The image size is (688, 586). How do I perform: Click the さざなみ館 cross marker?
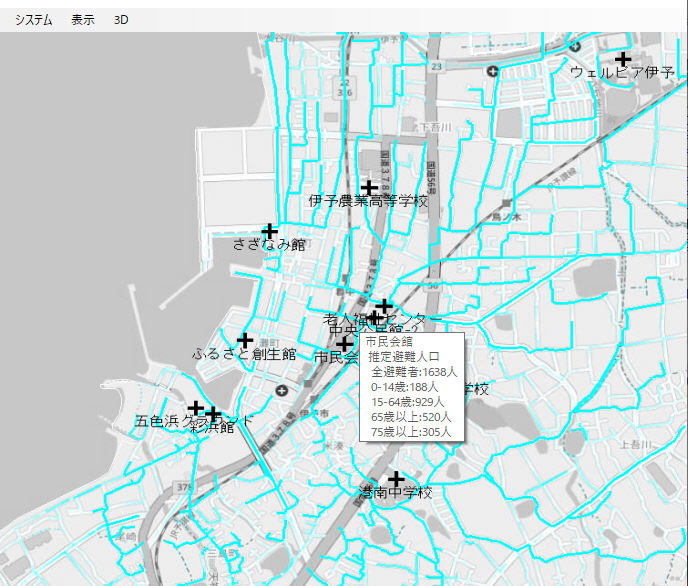(268, 231)
